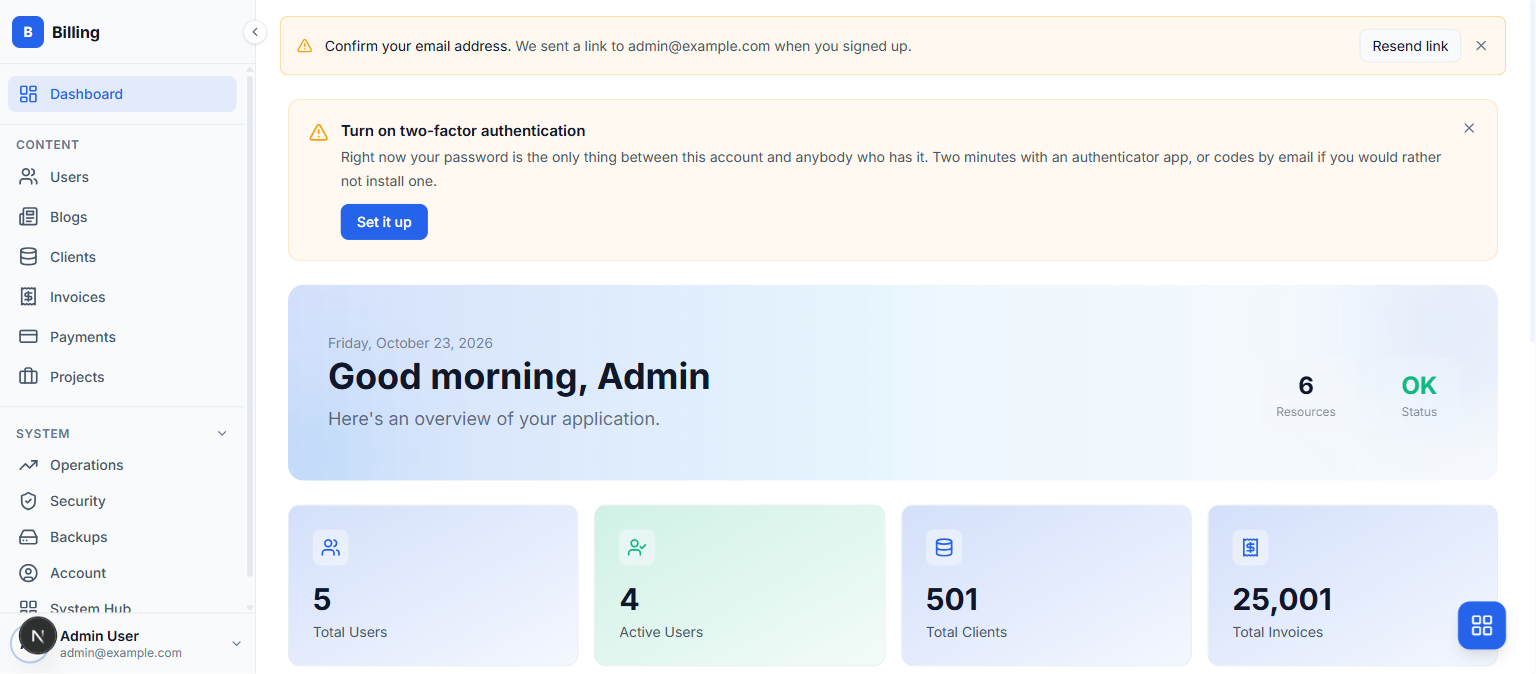Viewport: 1536px width, 674px height.
Task: Click the Users people icon in sidebar
Action: 28,177
